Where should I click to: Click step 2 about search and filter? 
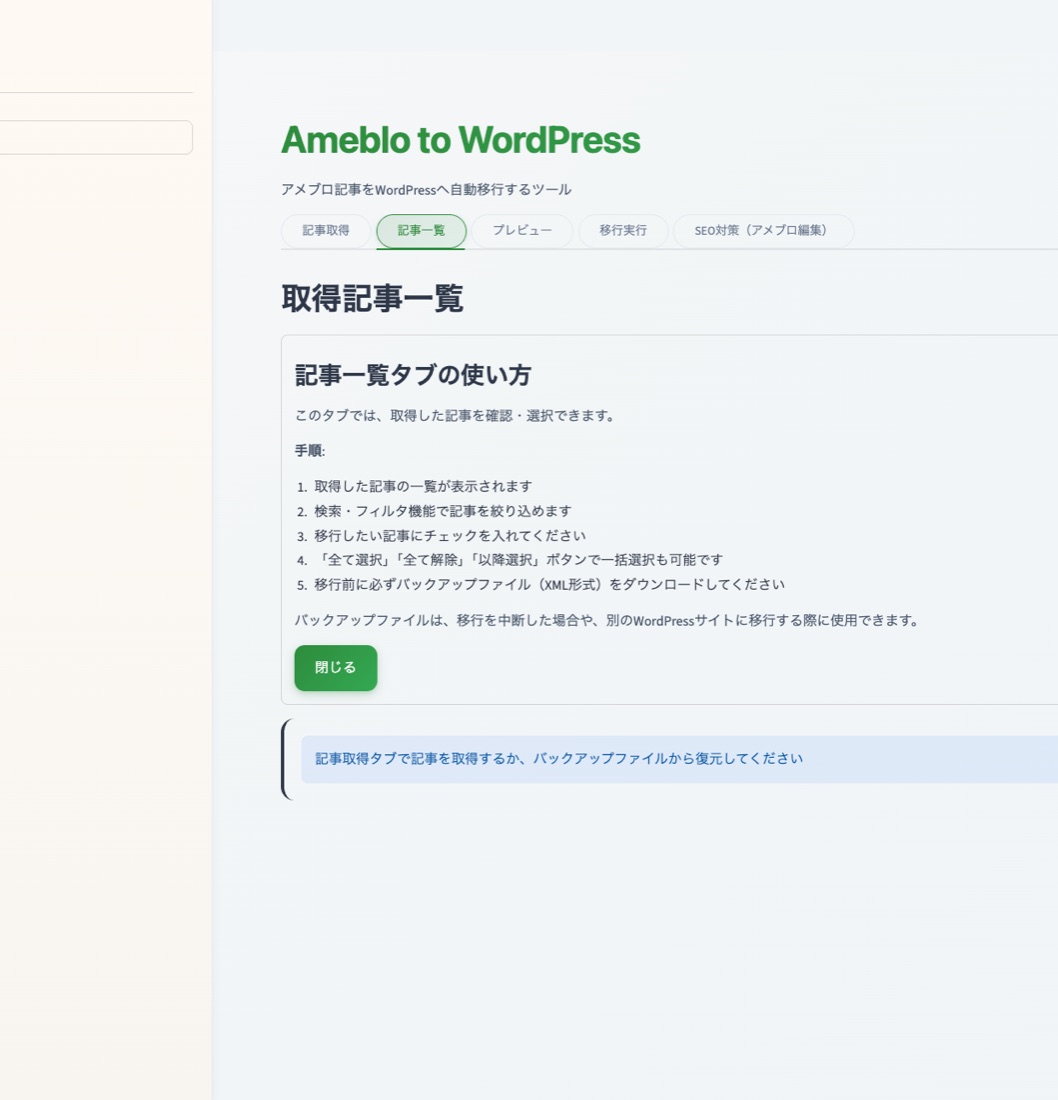coord(442,511)
